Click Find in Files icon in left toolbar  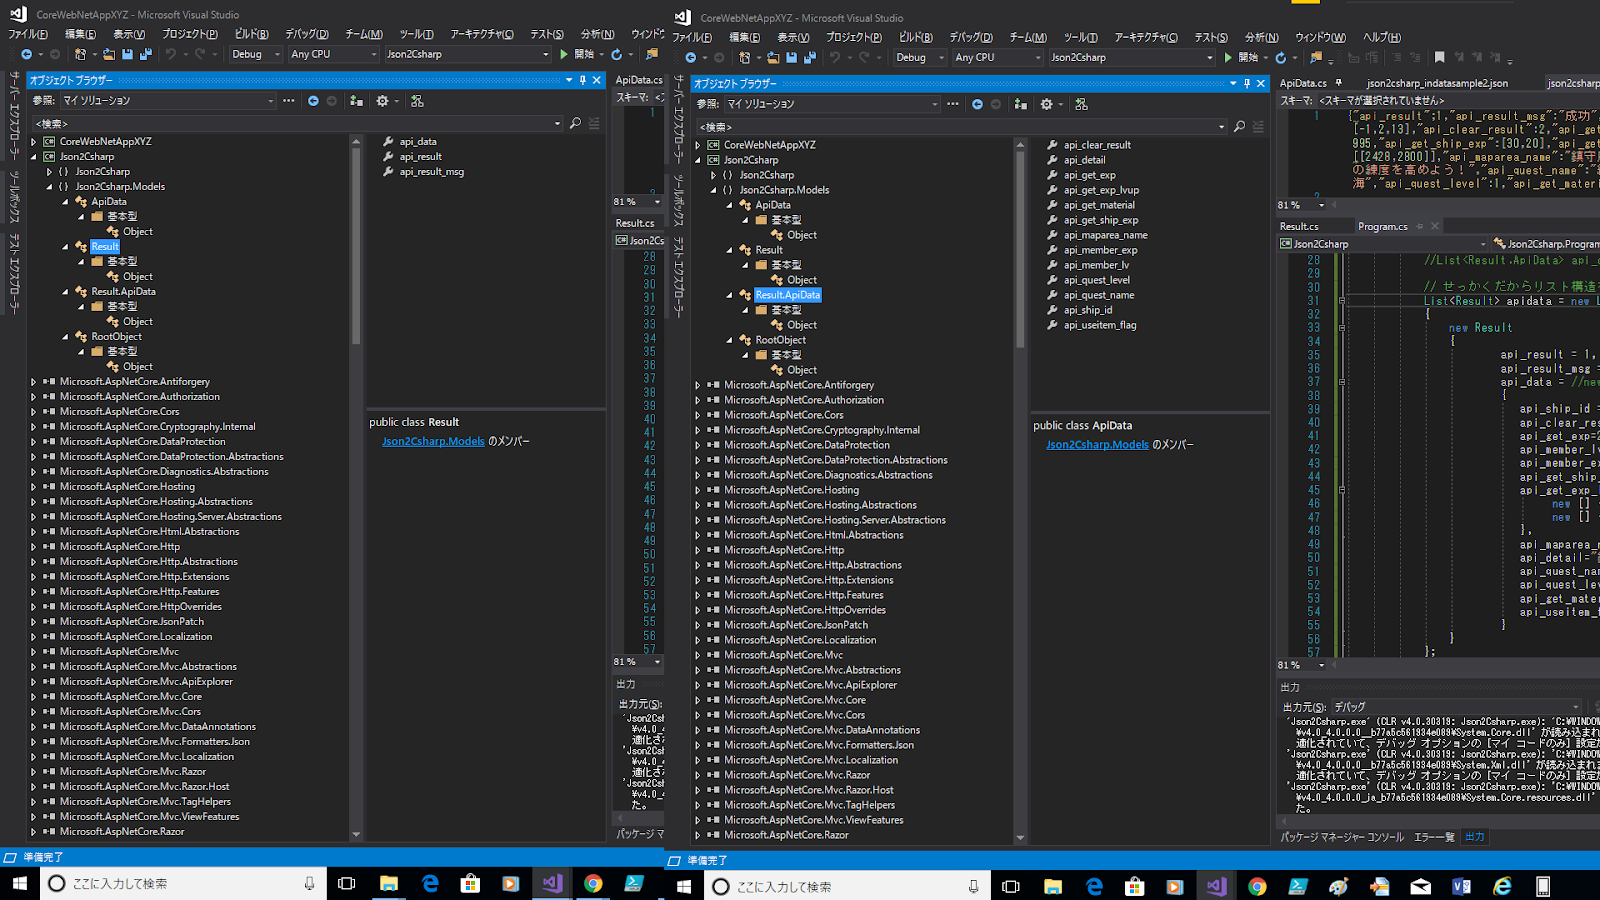(652, 54)
